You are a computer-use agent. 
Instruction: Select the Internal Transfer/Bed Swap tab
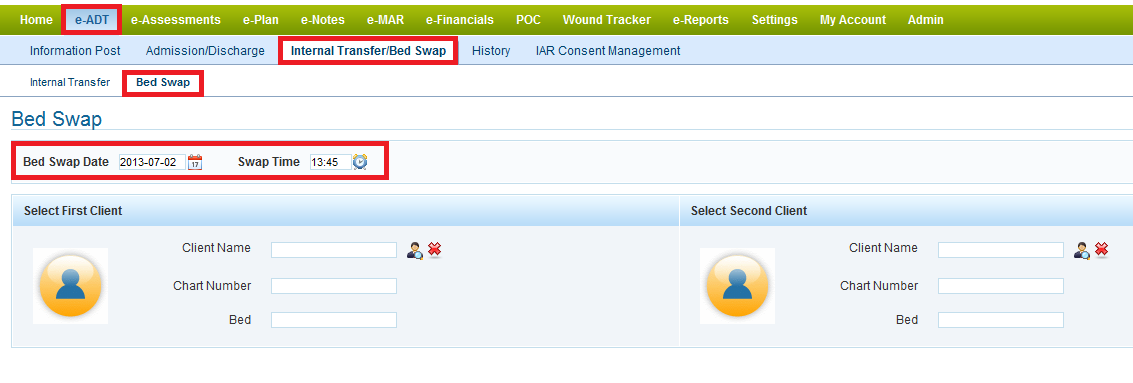[x=369, y=51]
